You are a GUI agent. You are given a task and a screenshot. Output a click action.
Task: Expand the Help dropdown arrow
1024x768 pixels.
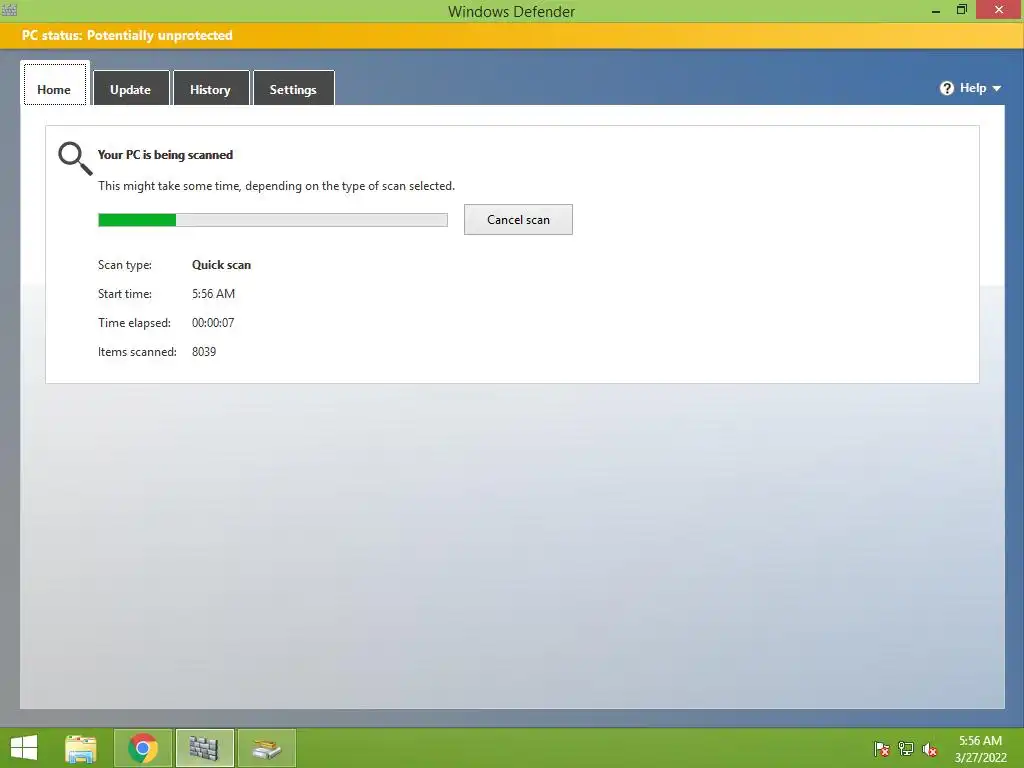(997, 88)
